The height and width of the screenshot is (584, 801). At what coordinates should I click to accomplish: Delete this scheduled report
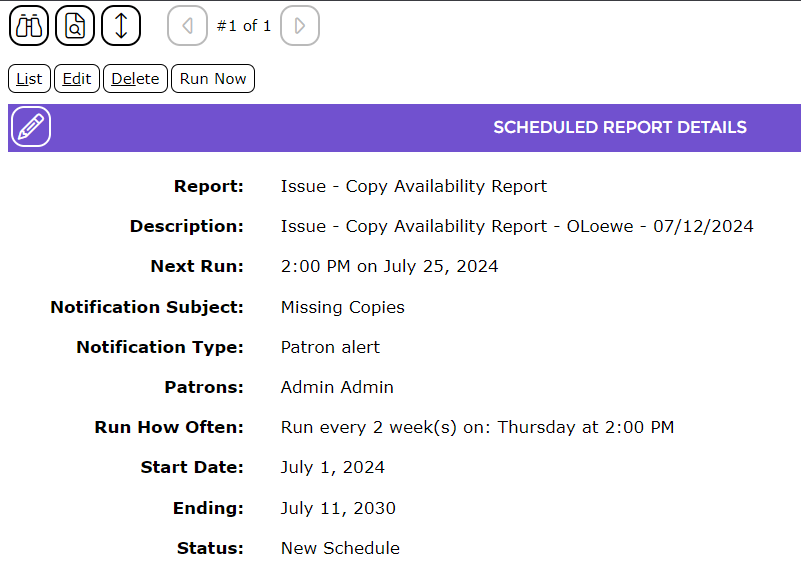[x=135, y=79]
